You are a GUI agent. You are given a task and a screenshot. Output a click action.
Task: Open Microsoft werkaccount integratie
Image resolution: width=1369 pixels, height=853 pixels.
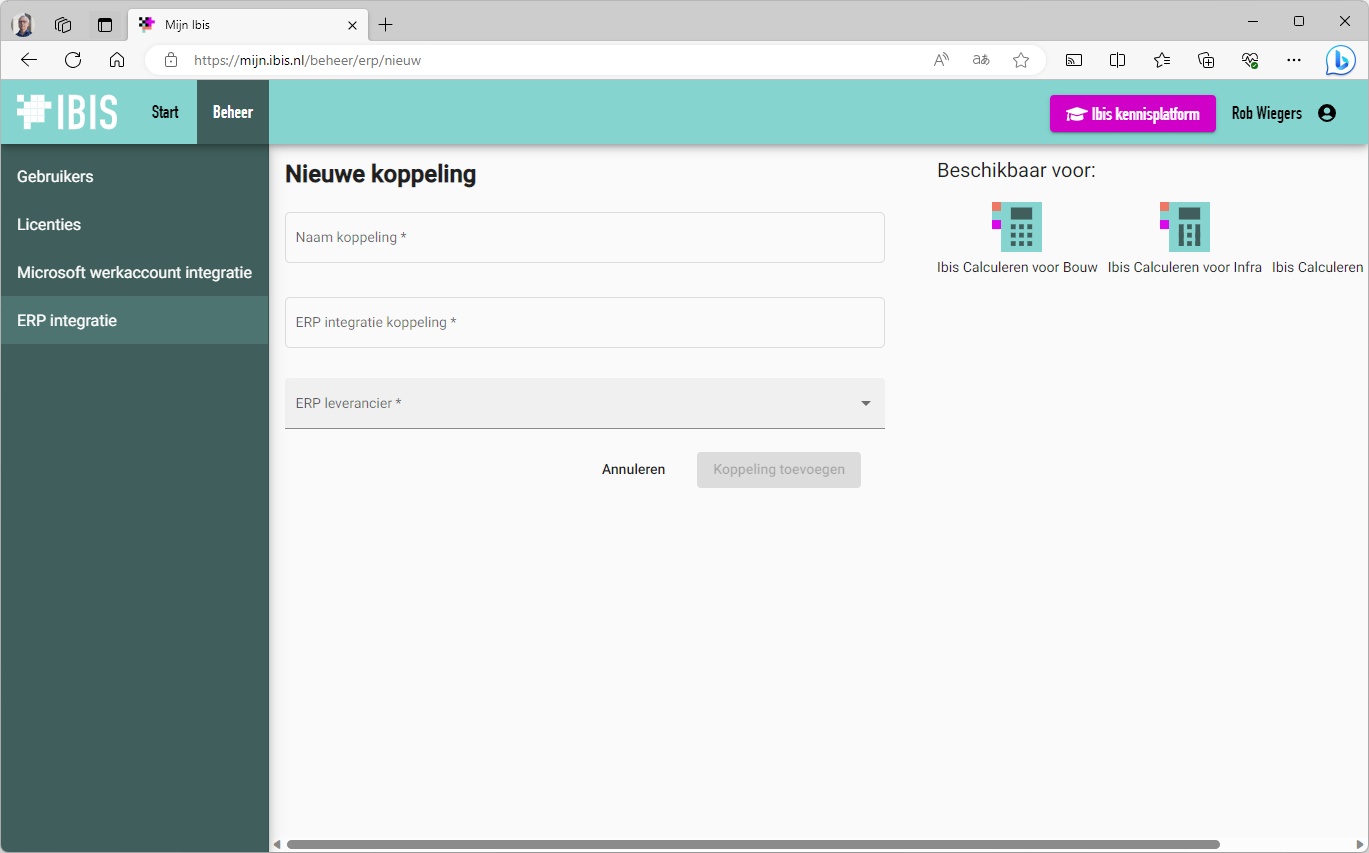click(x=135, y=272)
